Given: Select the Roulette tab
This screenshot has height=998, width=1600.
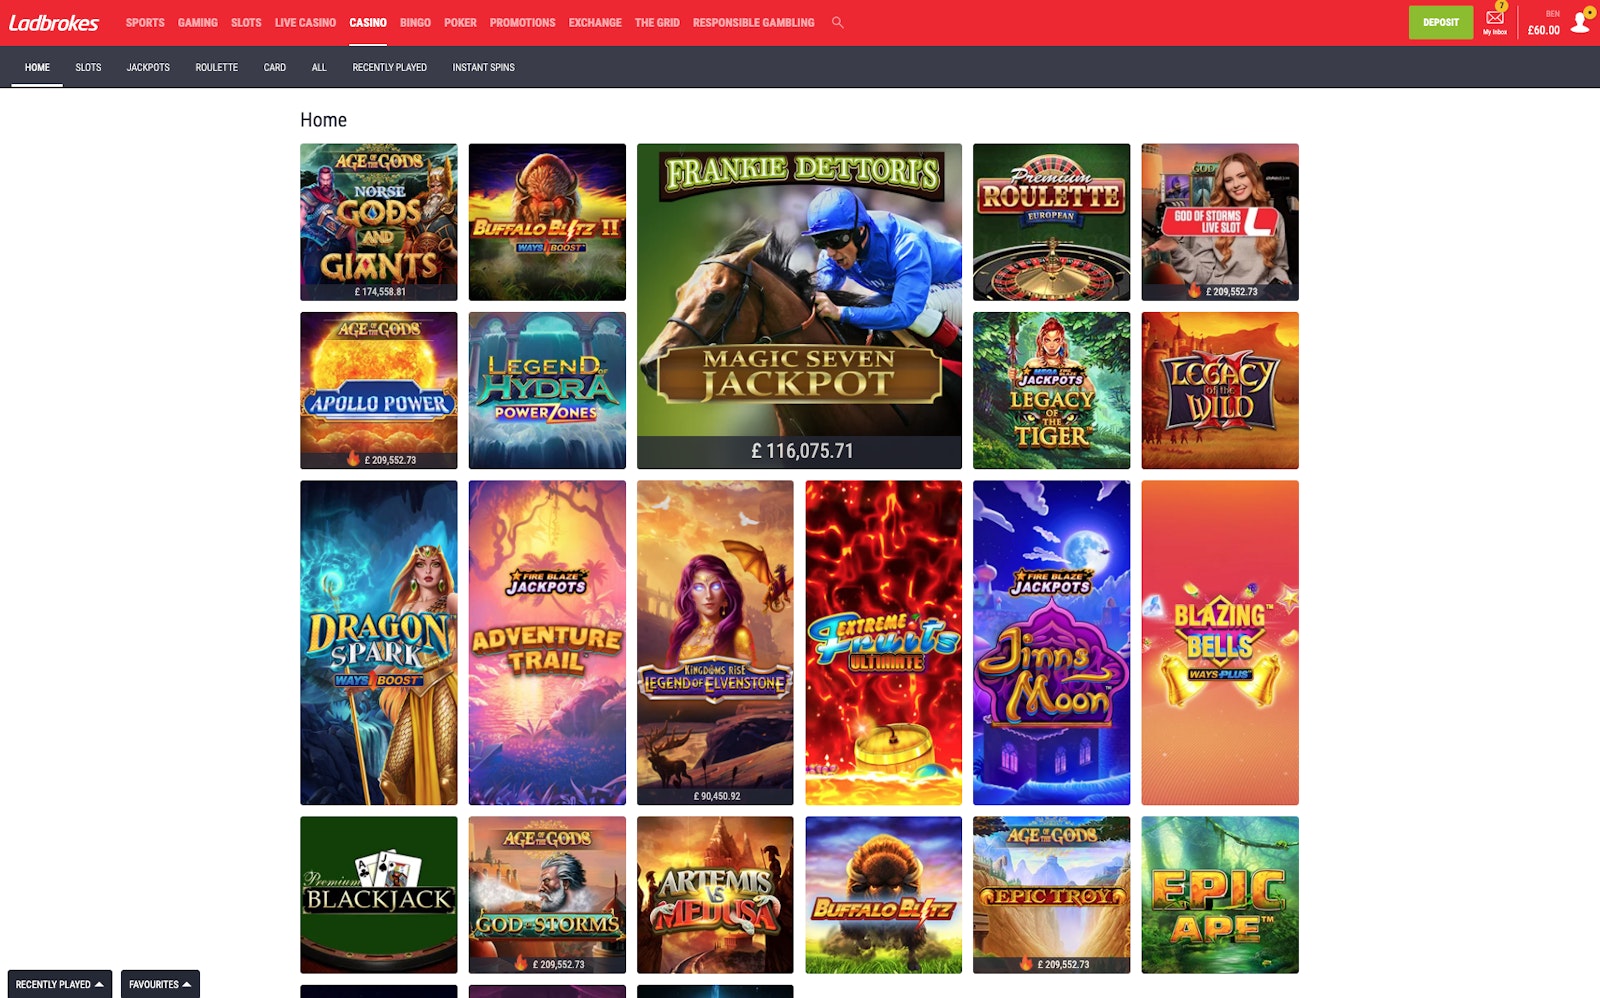Looking at the screenshot, I should tap(217, 67).
